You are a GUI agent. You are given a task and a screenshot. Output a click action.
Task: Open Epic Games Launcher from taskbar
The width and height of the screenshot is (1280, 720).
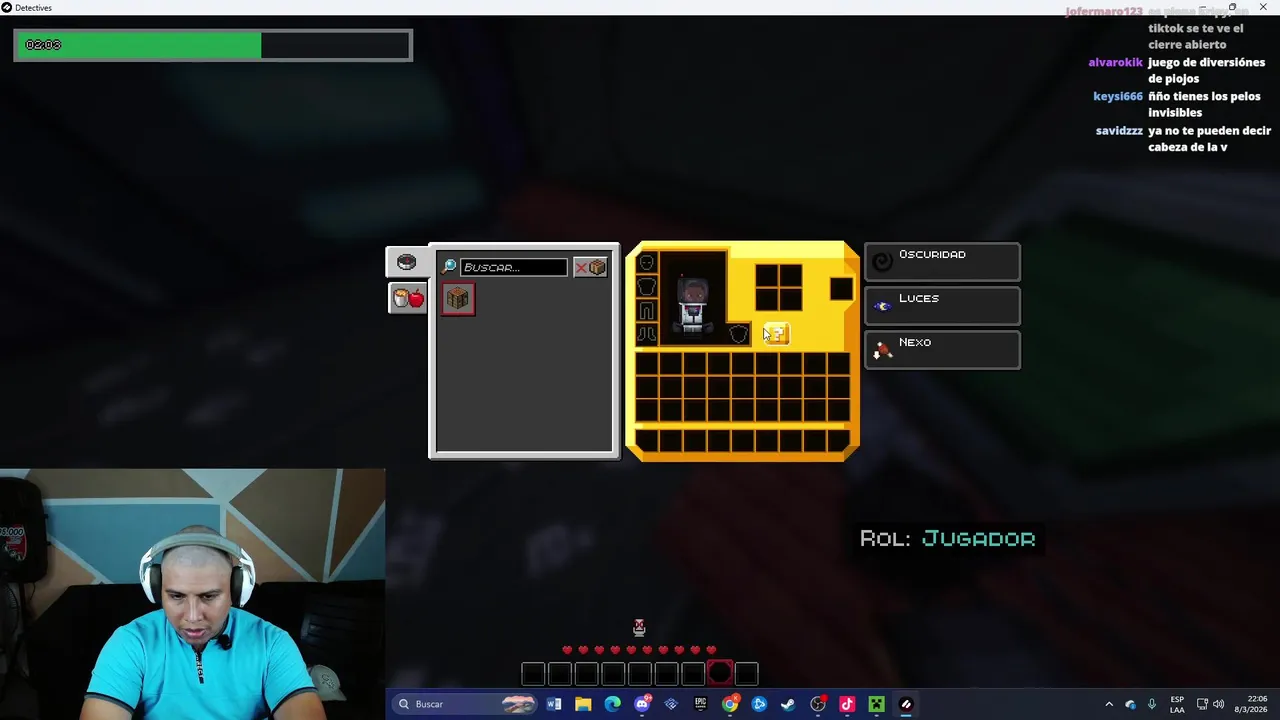[x=700, y=704]
